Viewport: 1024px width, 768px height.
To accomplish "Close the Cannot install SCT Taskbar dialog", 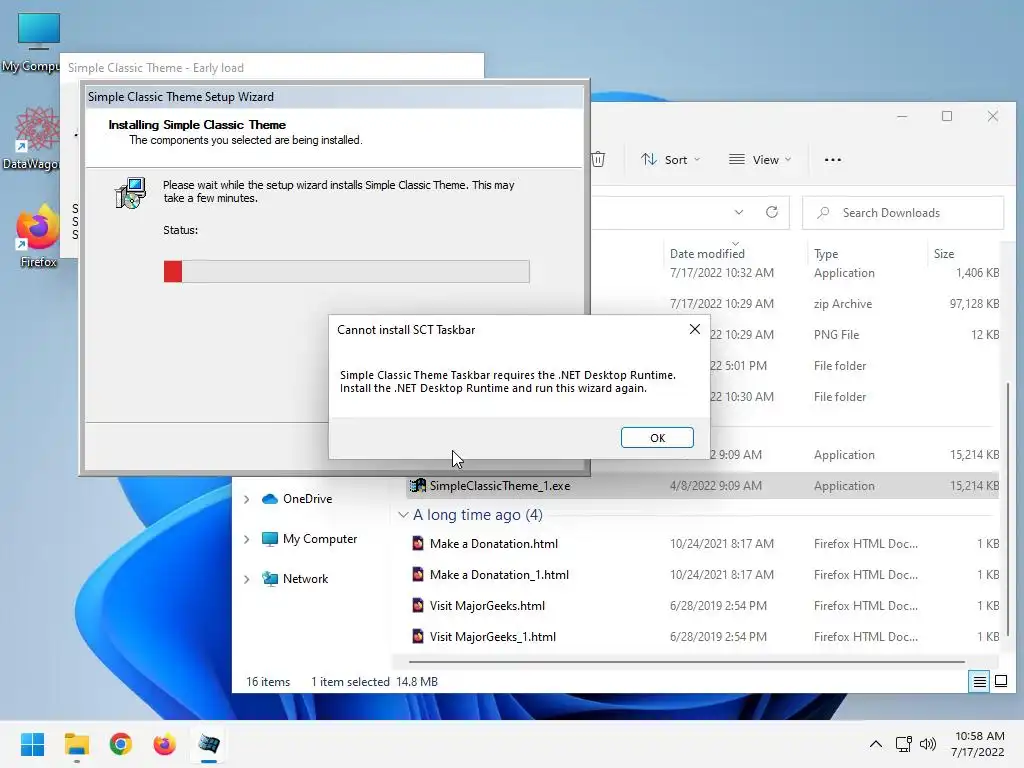I will point(695,329).
